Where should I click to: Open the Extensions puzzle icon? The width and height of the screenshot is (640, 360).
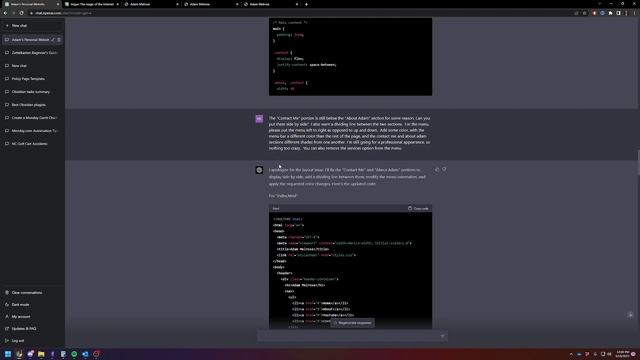[611, 13]
